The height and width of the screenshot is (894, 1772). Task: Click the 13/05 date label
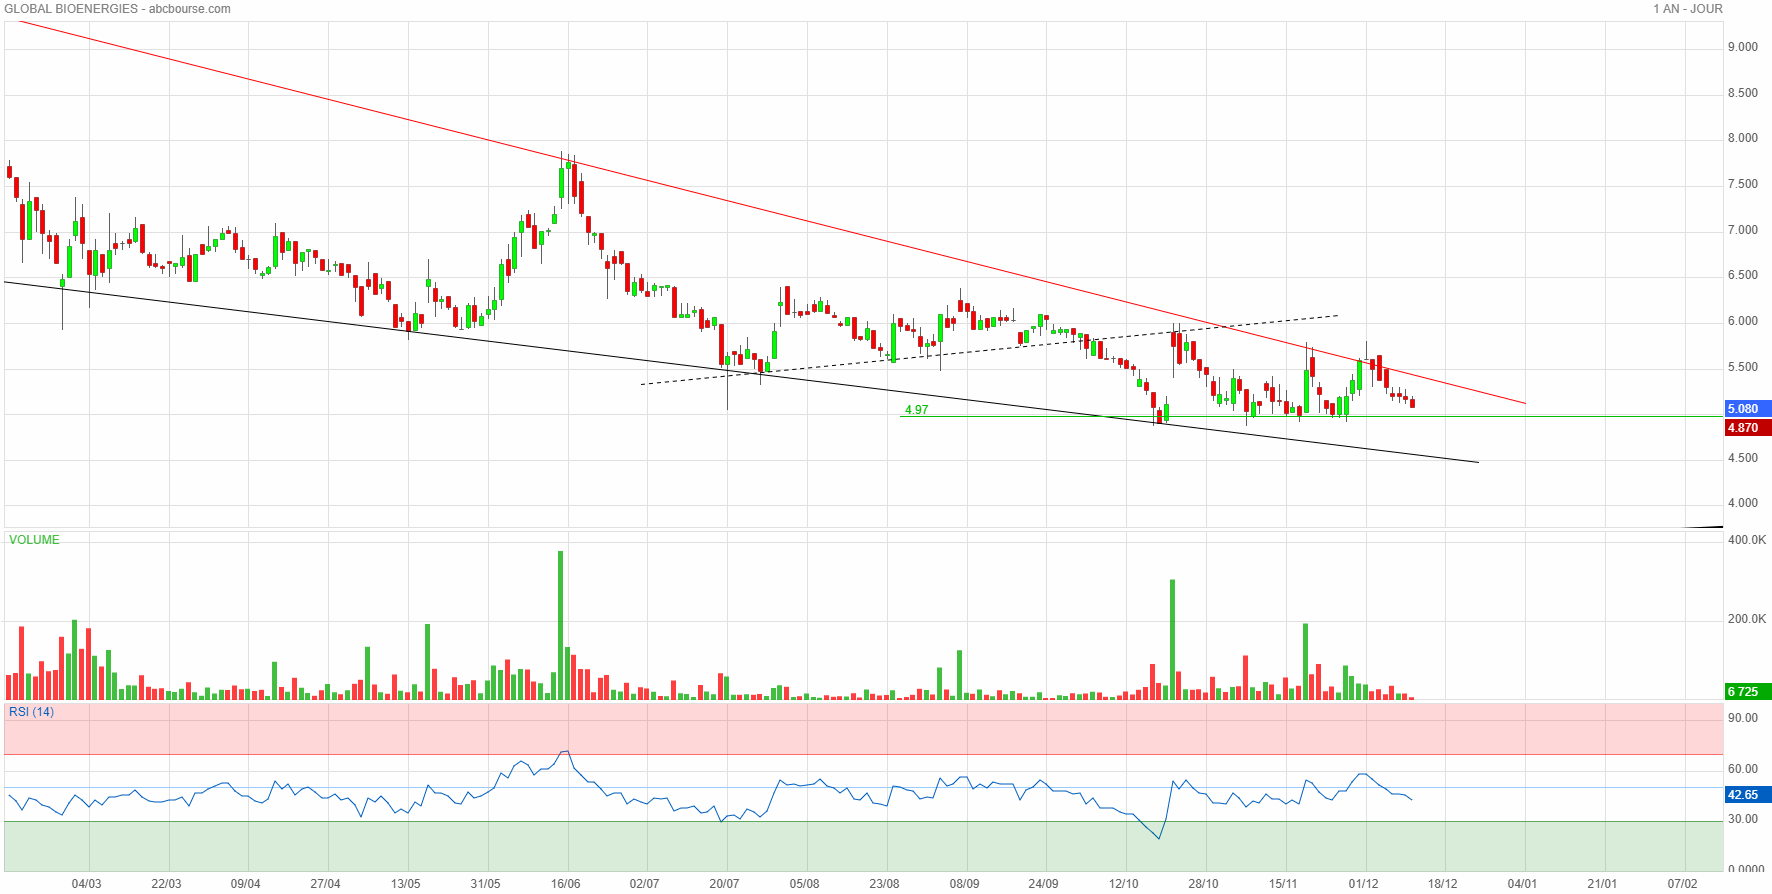[406, 884]
